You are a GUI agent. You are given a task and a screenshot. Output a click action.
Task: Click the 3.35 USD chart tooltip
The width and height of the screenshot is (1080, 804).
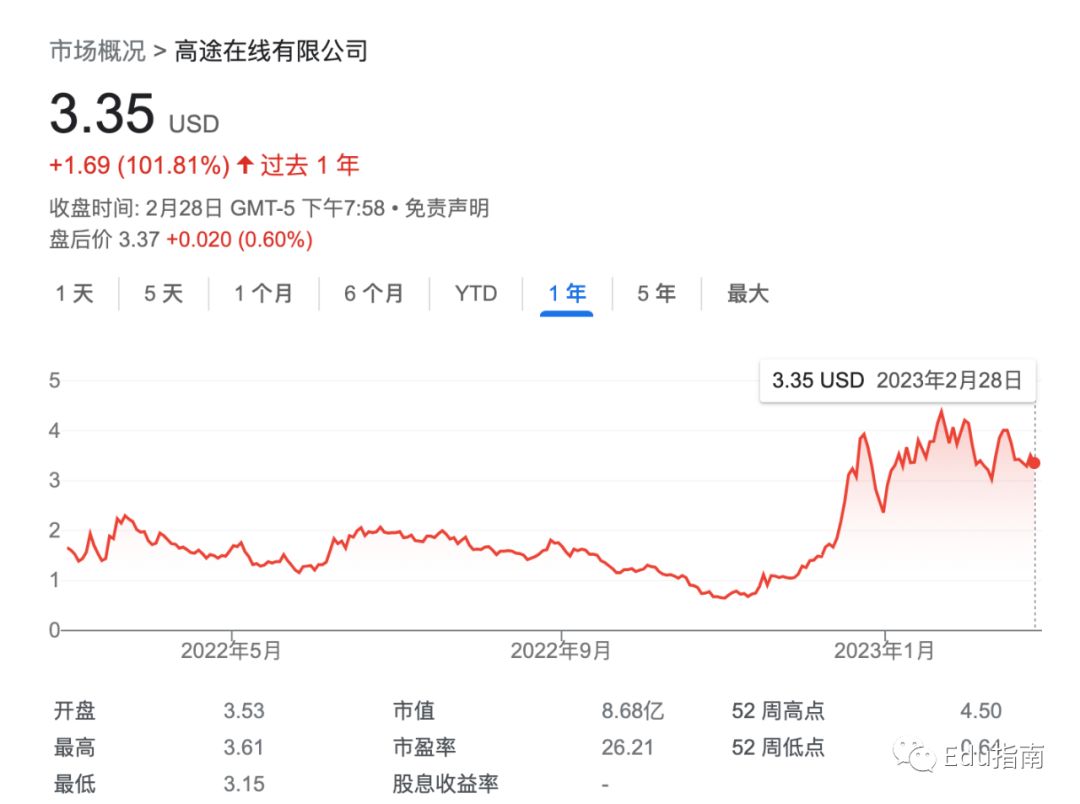(x=897, y=380)
